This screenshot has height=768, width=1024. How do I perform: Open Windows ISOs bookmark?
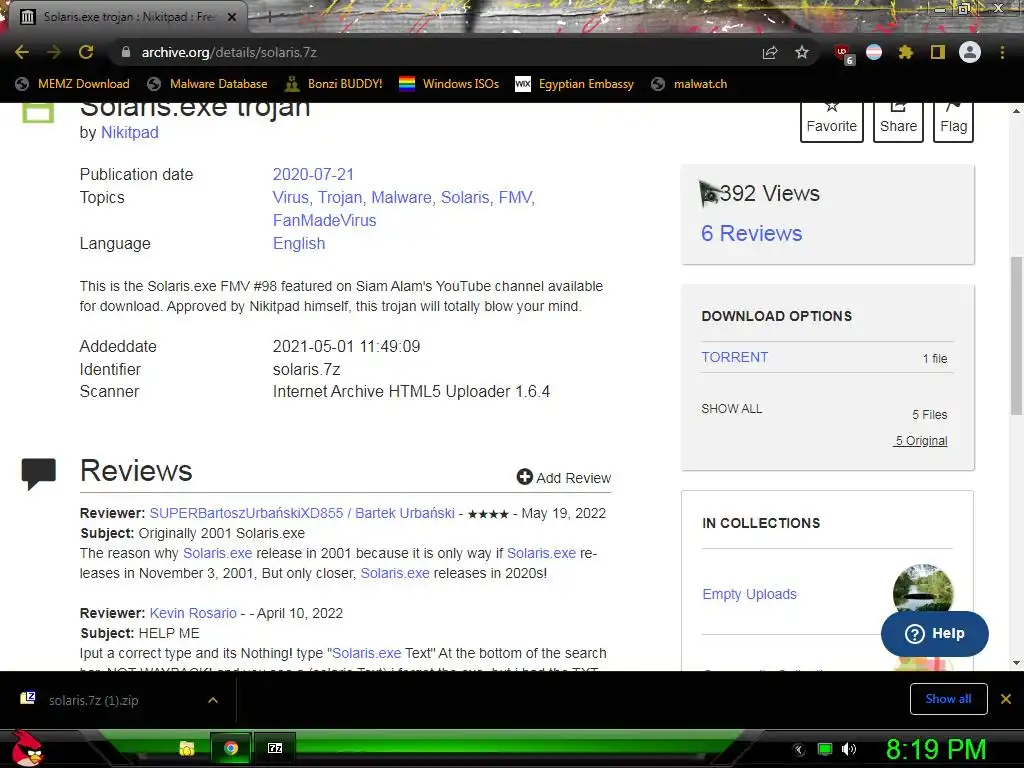[x=449, y=84]
